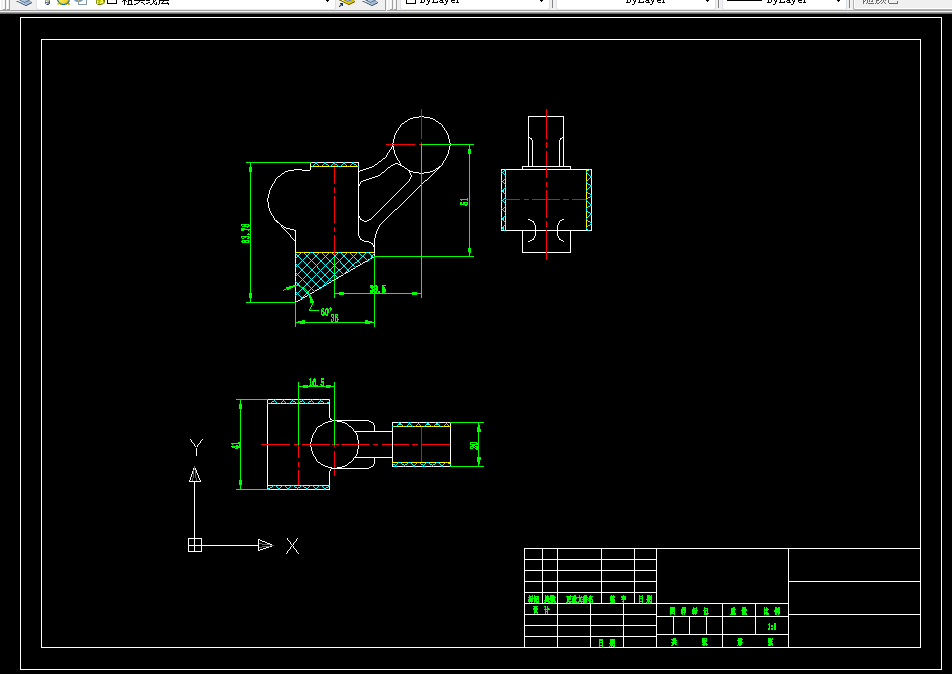The height and width of the screenshot is (674, 952).
Task: Select the 39.5 horizontal dimension text
Action: [378, 289]
